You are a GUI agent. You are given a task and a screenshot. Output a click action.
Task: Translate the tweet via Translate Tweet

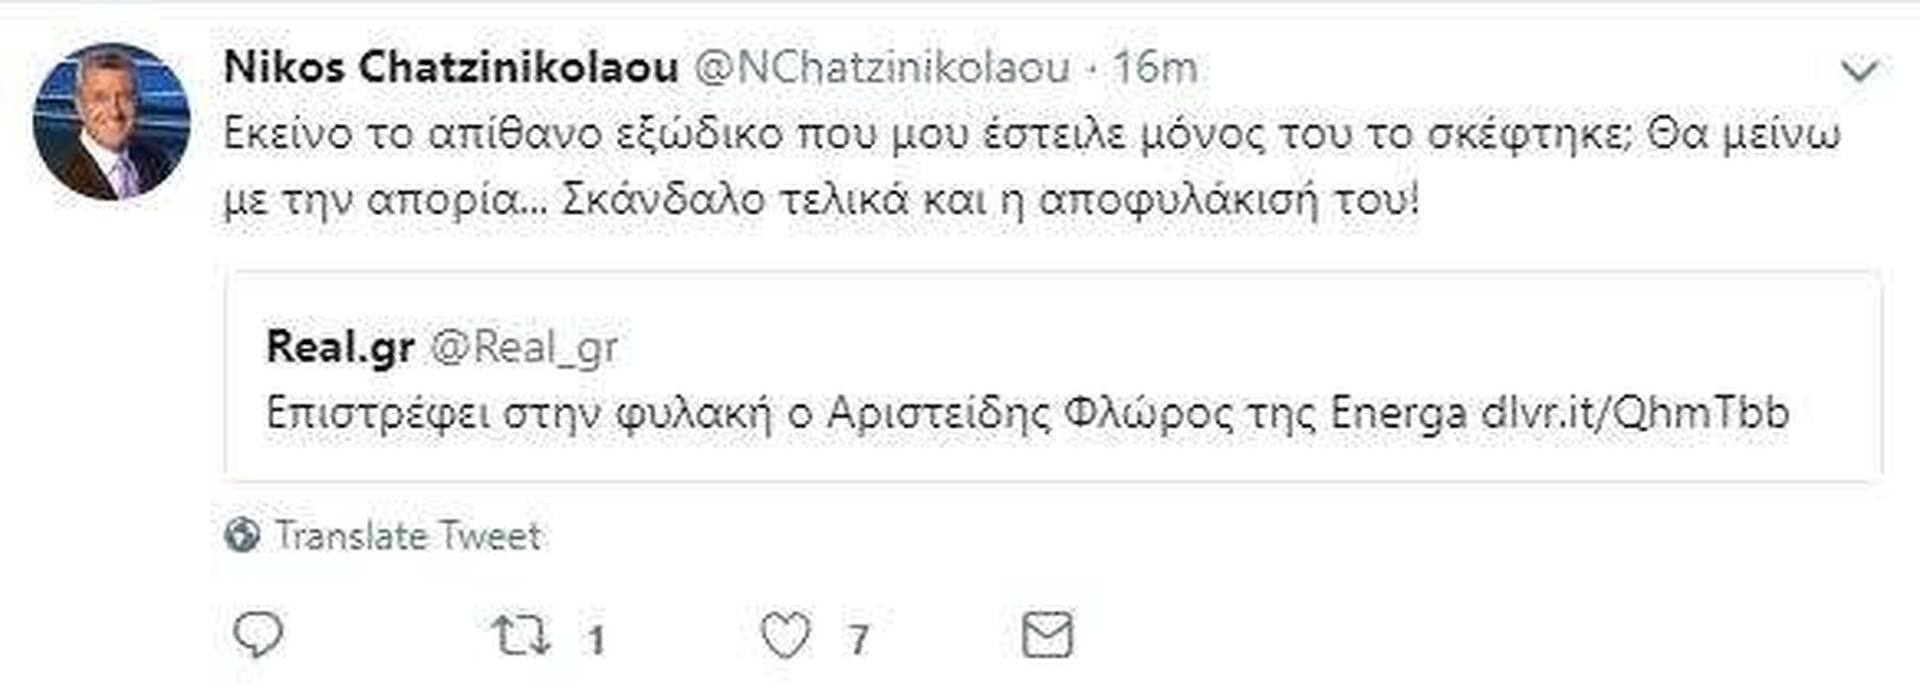coord(408,536)
